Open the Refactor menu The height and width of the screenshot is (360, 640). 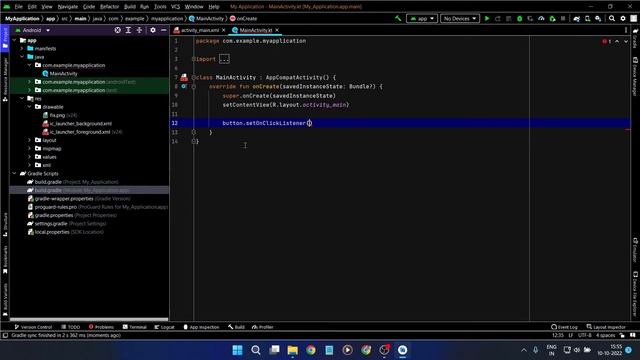click(109, 7)
